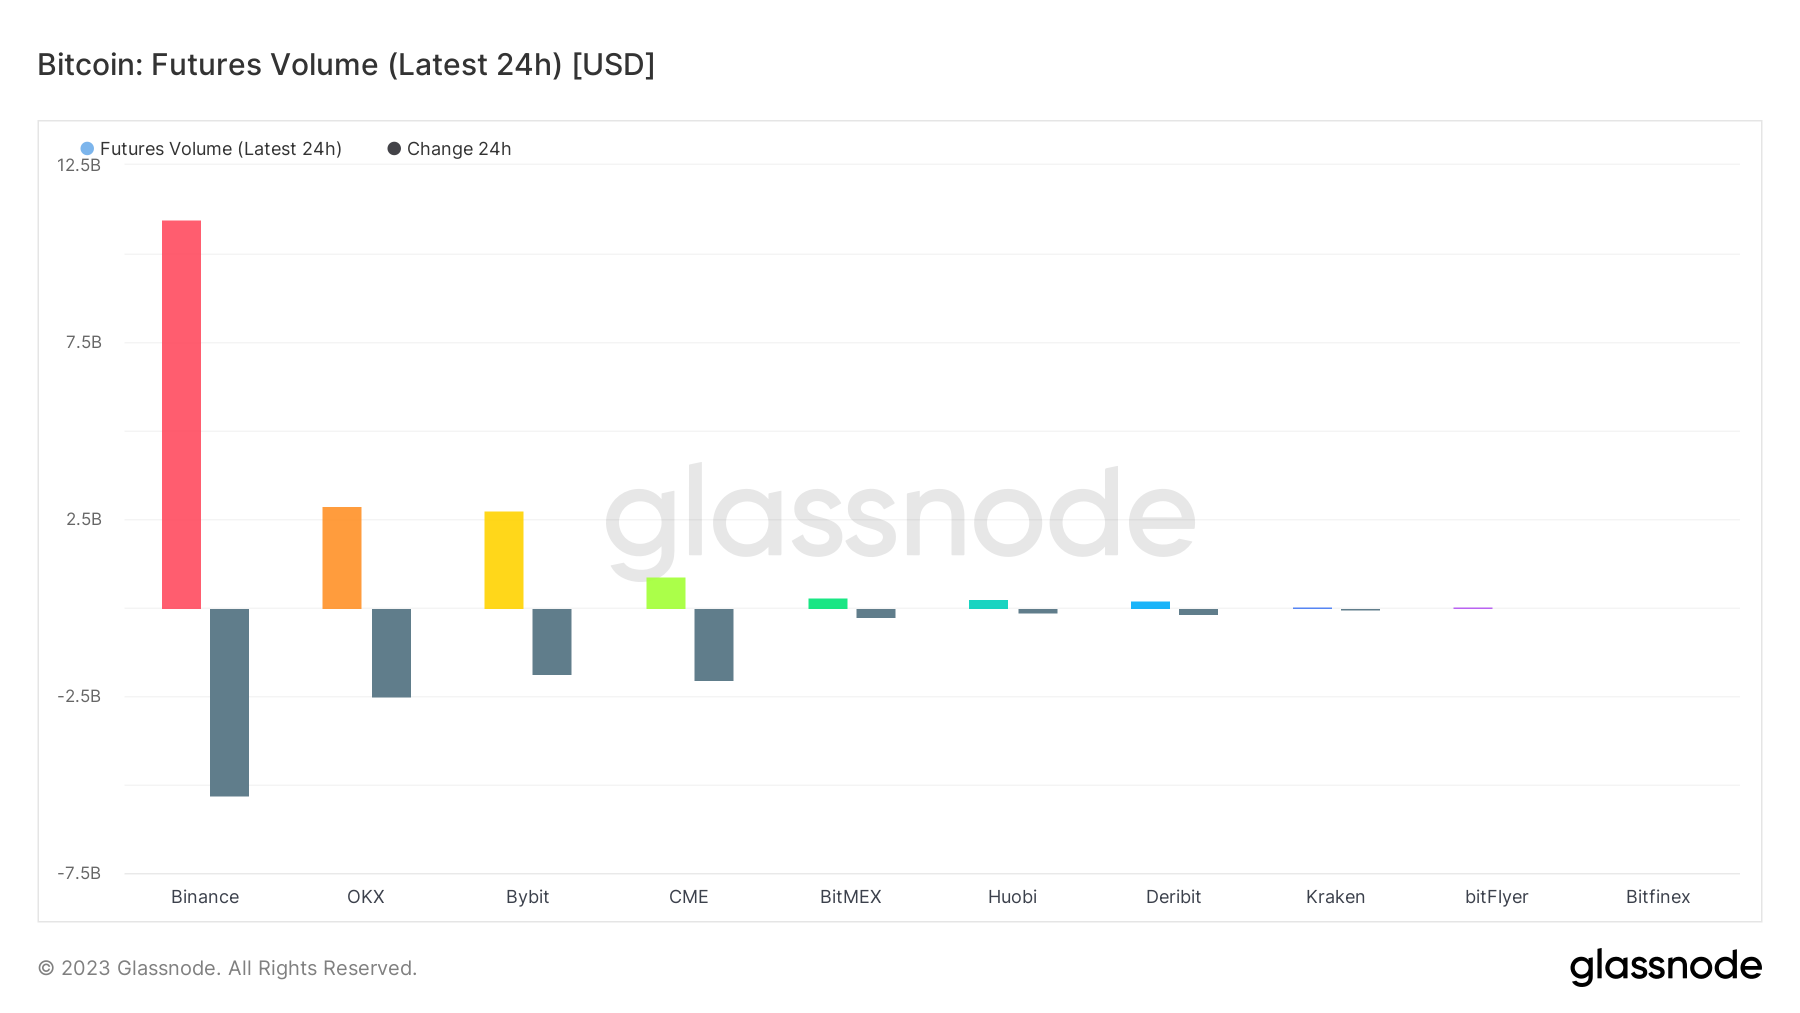Select the teal Huobi volume bar
Image resolution: width=1800 pixels, height=1013 pixels.
(988, 604)
